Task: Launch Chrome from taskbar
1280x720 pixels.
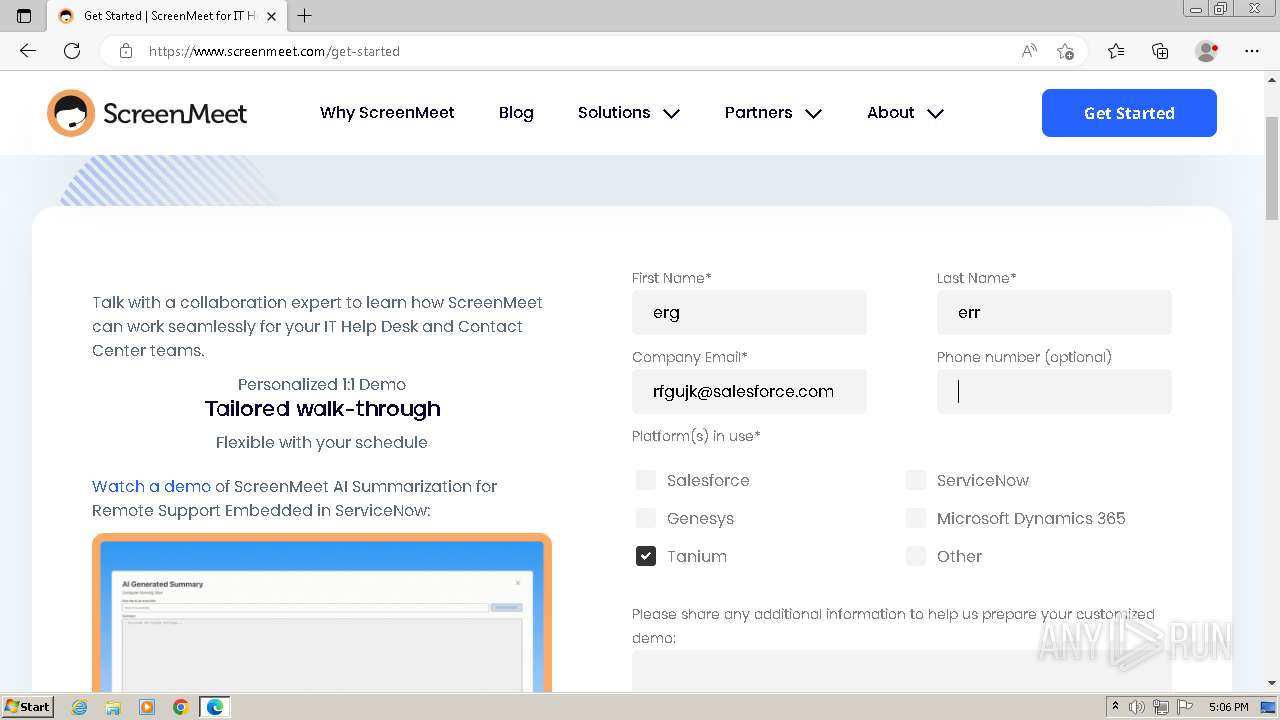Action: pyautogui.click(x=181, y=707)
